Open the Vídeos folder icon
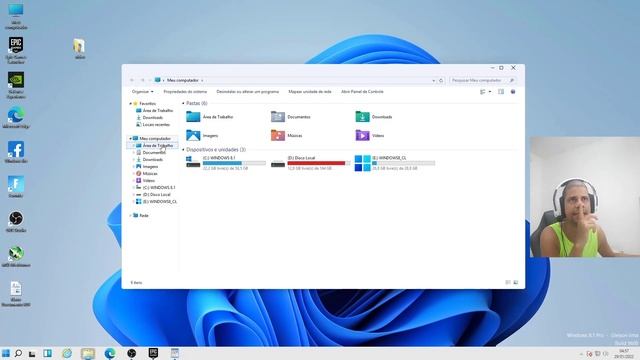640x360 pixels. tap(362, 135)
